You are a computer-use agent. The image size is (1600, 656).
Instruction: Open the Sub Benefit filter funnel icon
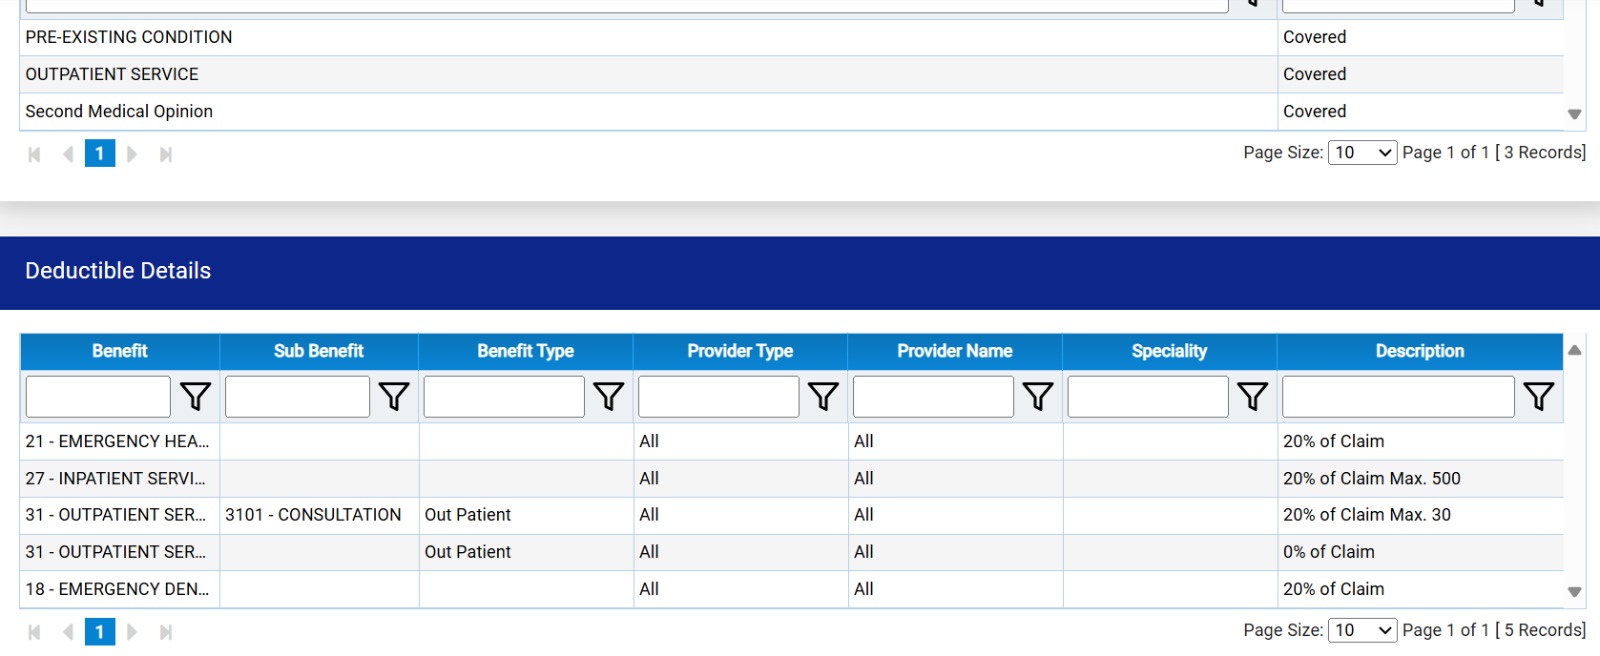point(394,397)
